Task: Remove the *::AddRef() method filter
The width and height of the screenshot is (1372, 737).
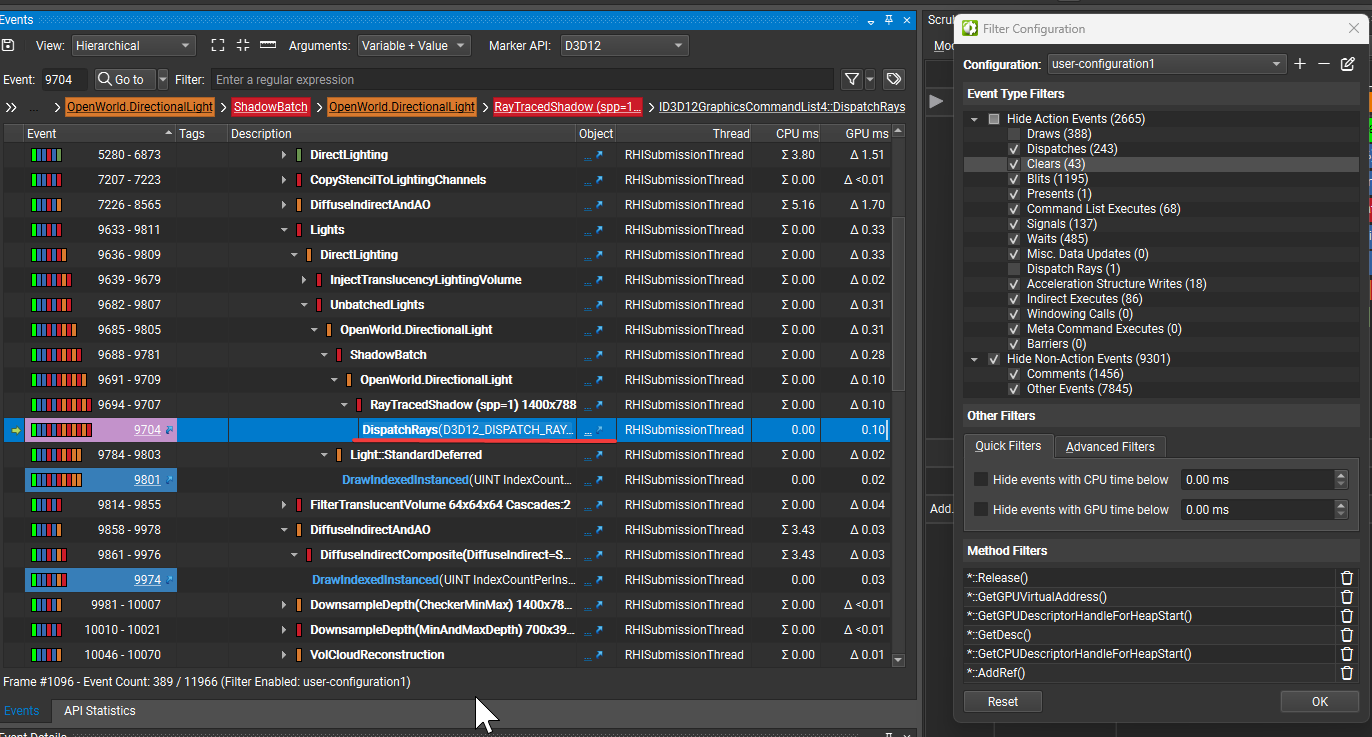Action: click(x=1347, y=673)
